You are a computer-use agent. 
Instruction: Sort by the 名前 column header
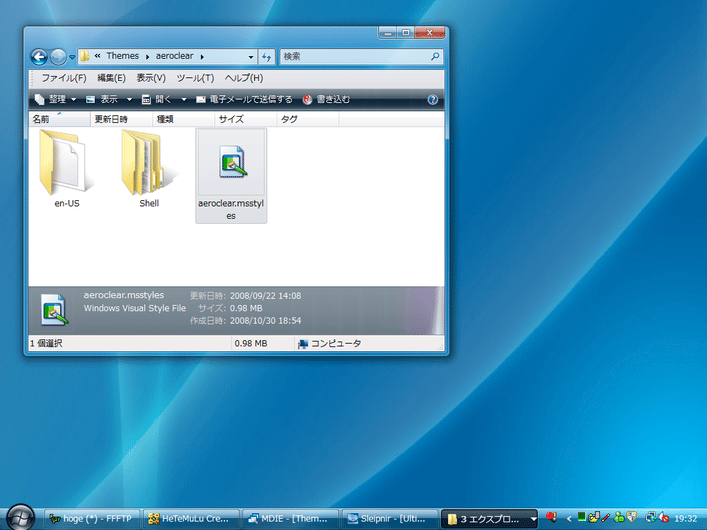click(x=59, y=119)
